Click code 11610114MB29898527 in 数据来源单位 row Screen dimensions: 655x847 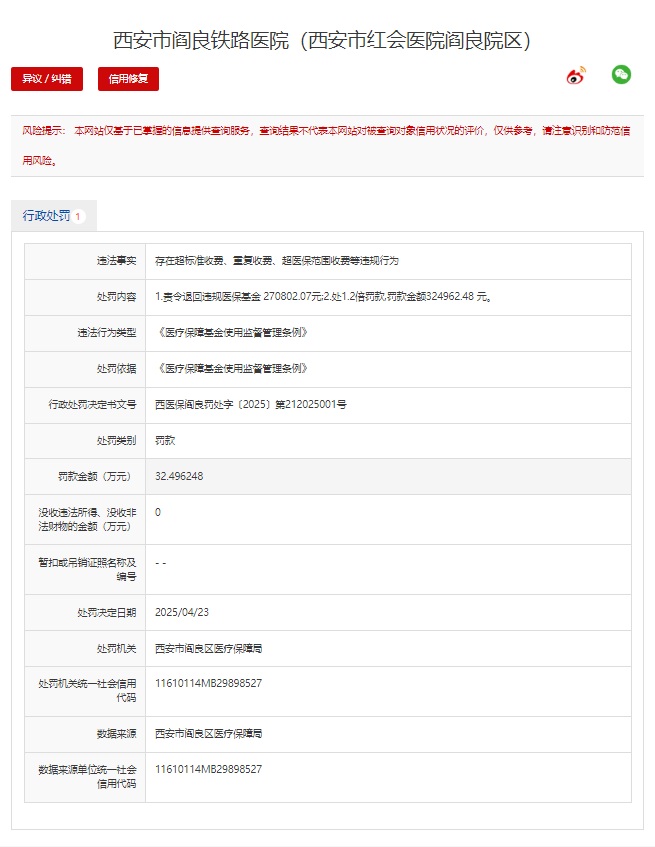(x=208, y=770)
